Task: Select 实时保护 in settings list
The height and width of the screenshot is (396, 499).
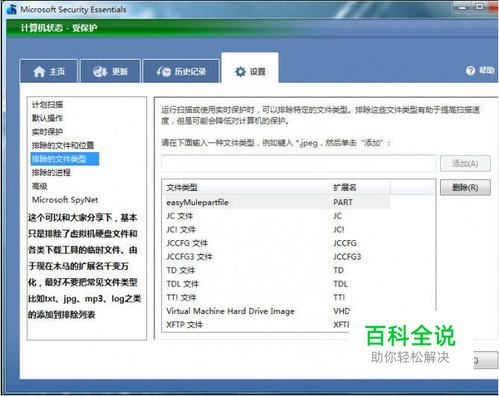Action: 47,132
